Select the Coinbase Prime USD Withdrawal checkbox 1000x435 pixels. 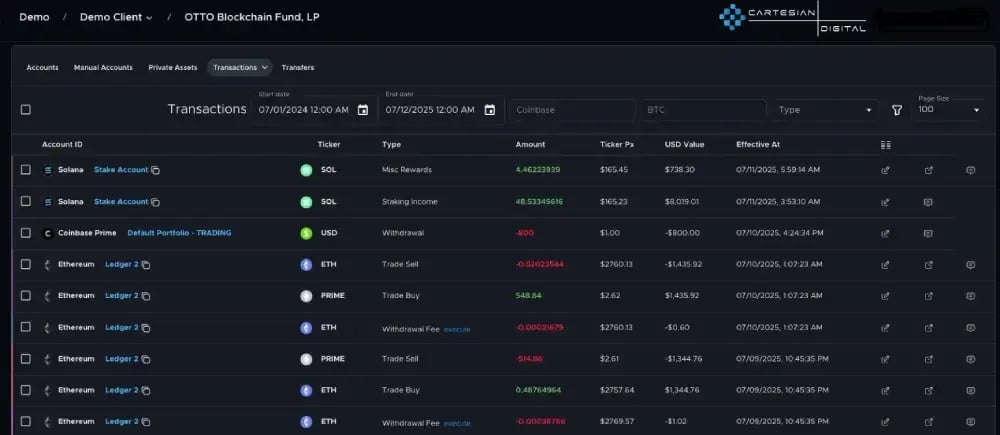pos(26,233)
